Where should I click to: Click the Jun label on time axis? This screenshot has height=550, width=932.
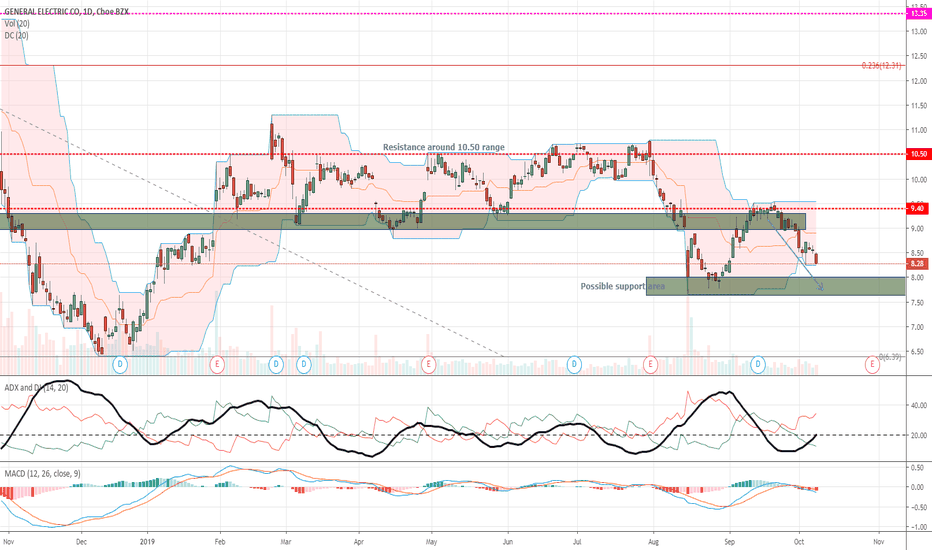tap(508, 542)
